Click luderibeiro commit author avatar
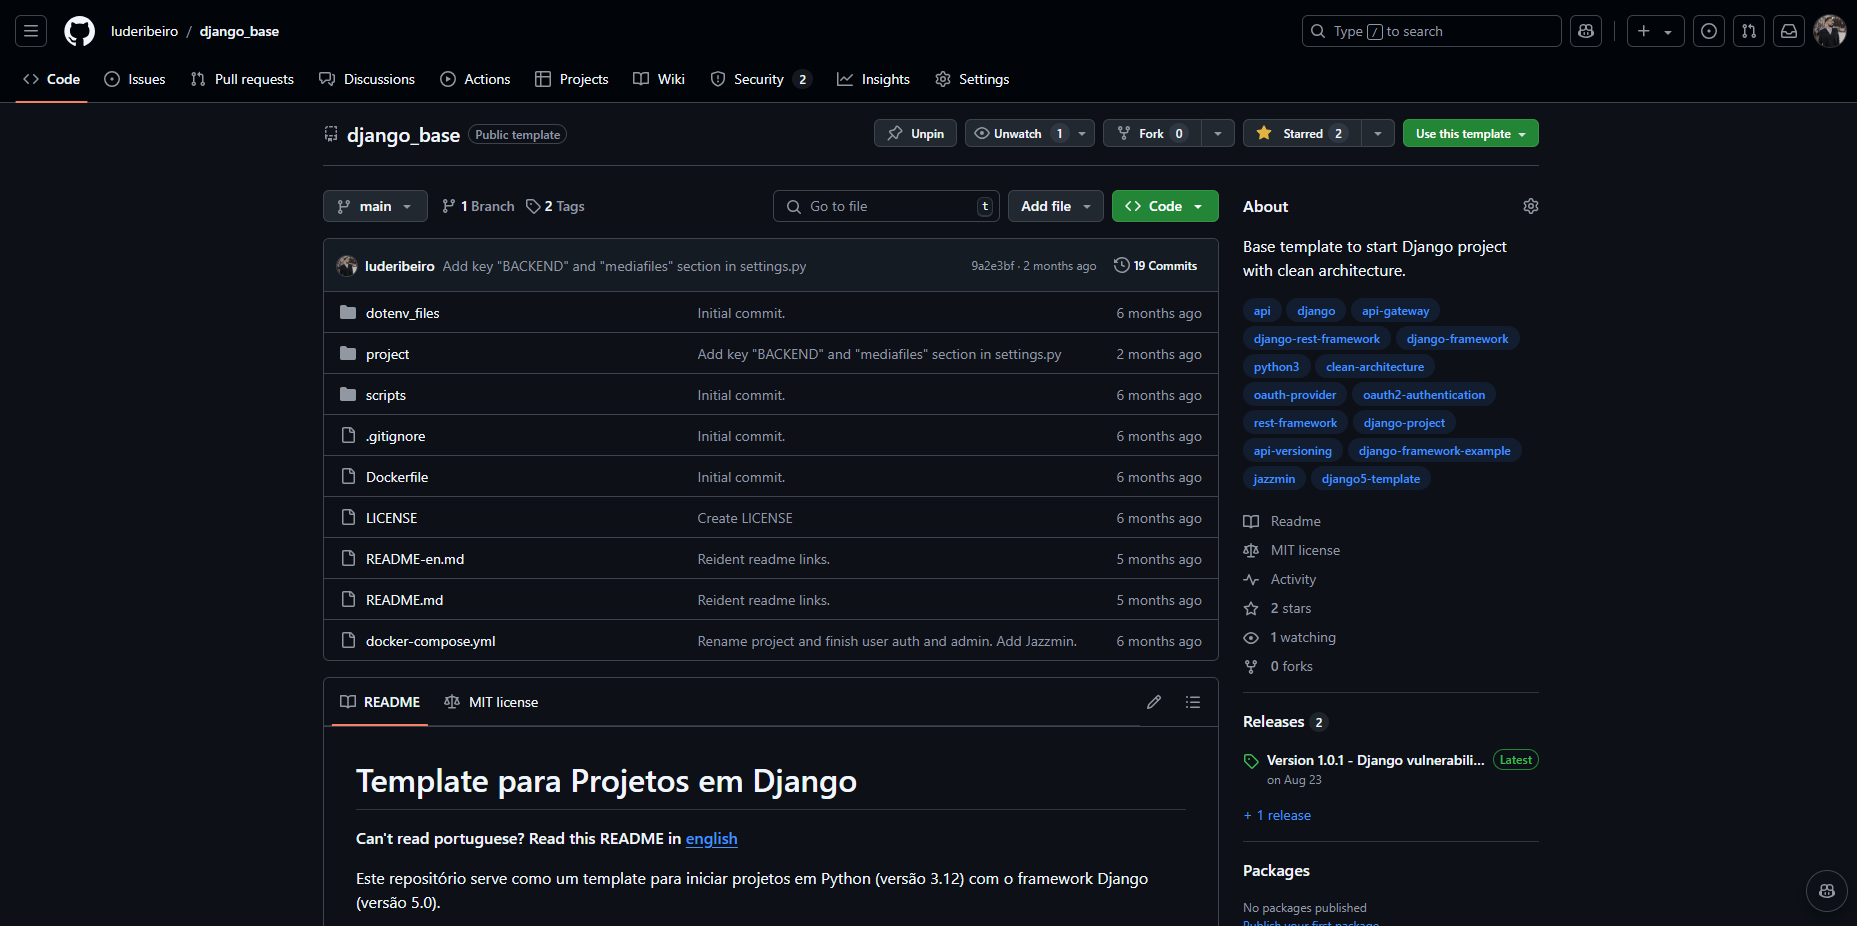 point(347,266)
